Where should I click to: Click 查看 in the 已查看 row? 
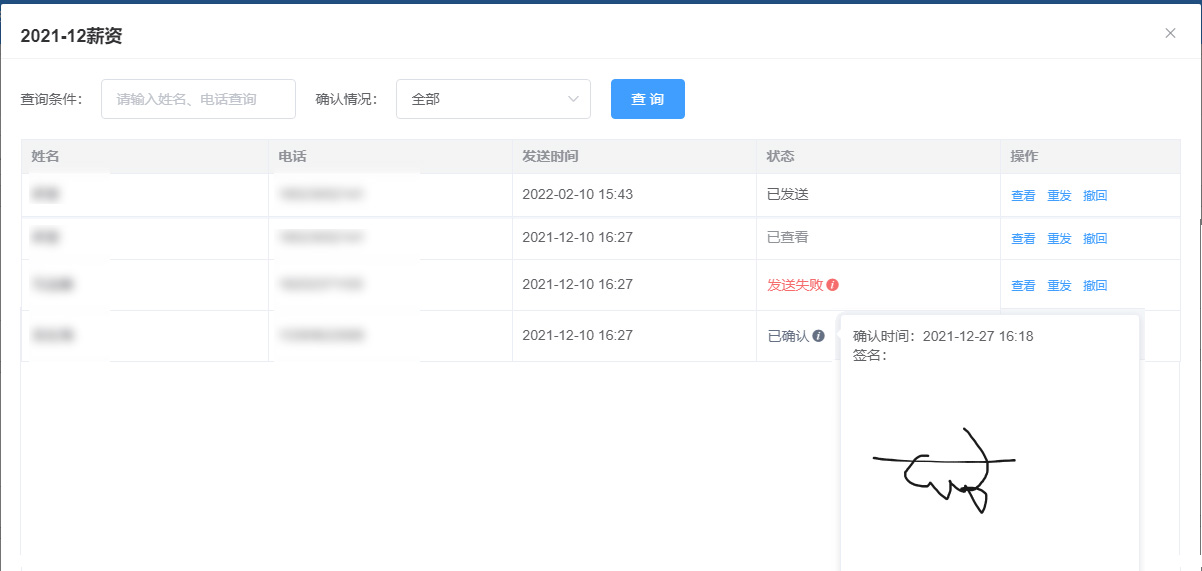click(1023, 239)
